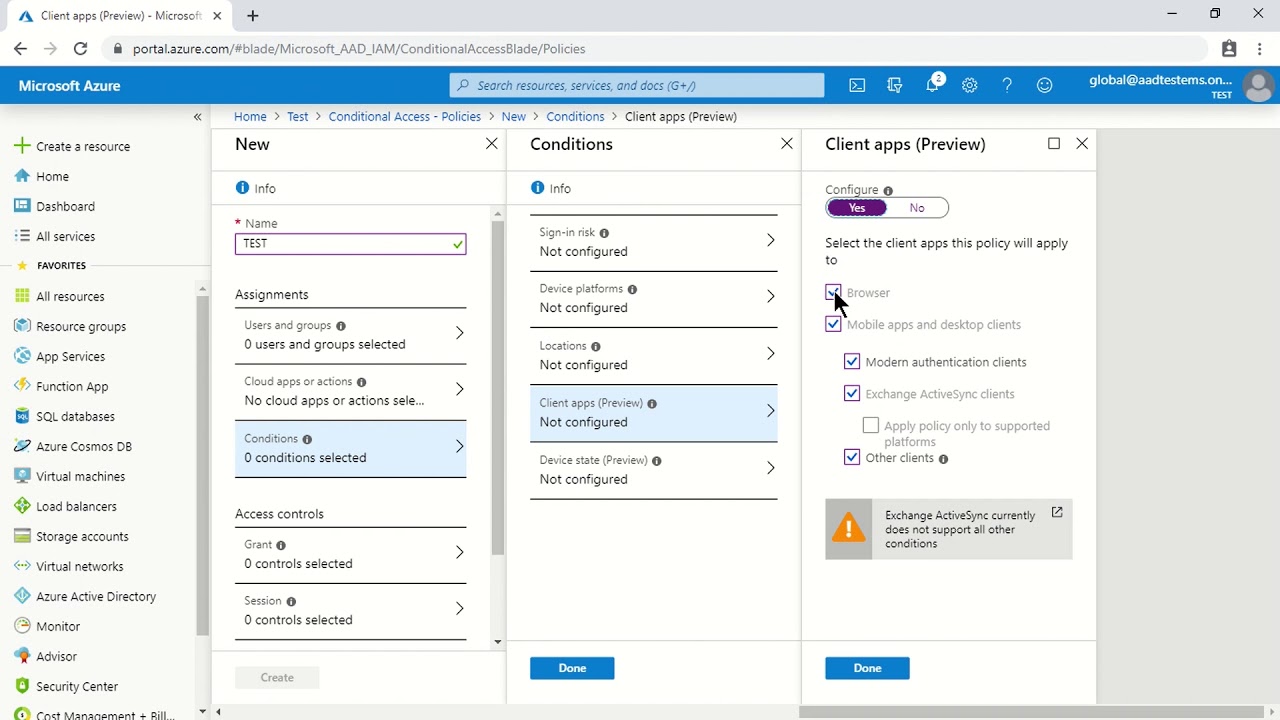The image size is (1280, 720).
Task: Click the Monitor gauge icon
Action: (x=22, y=626)
